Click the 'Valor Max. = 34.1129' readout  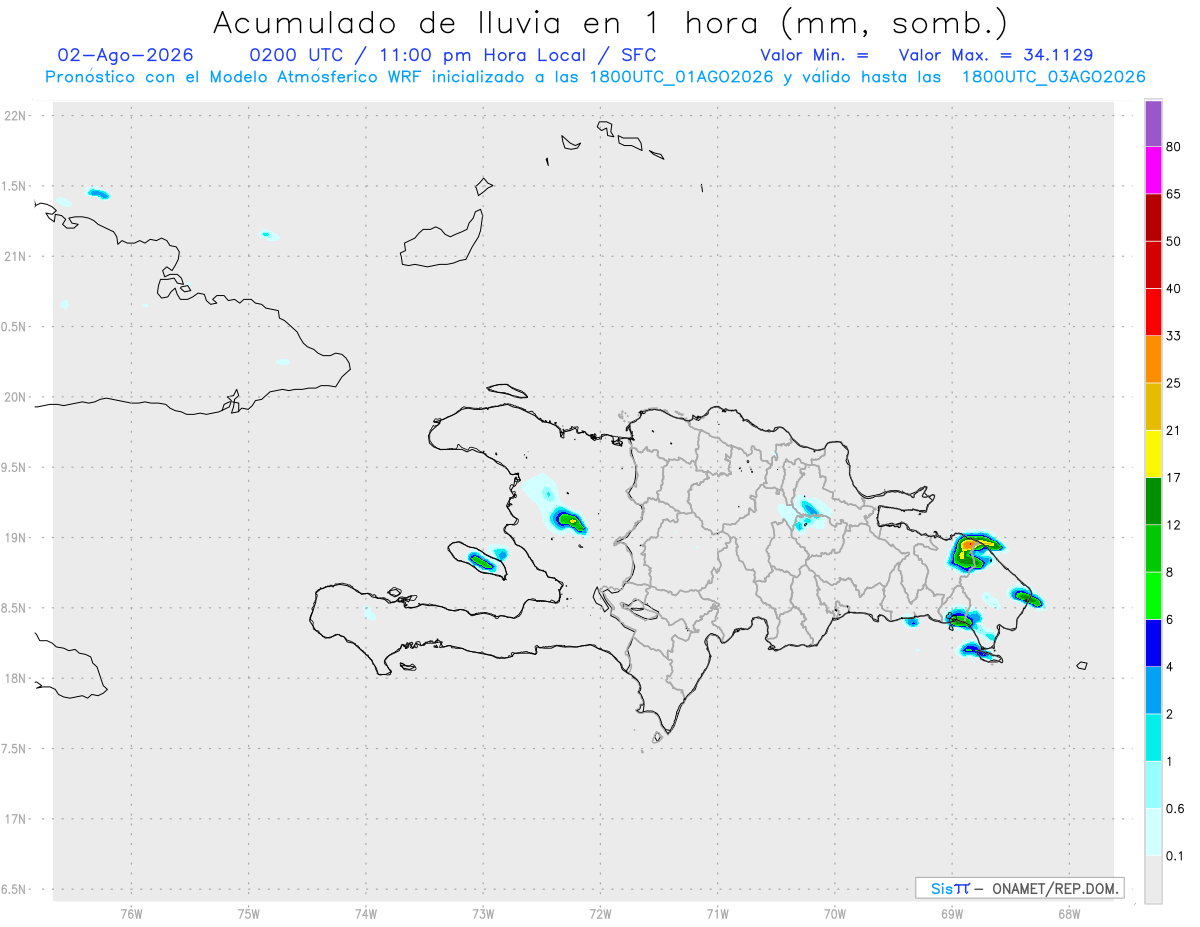click(x=996, y=55)
